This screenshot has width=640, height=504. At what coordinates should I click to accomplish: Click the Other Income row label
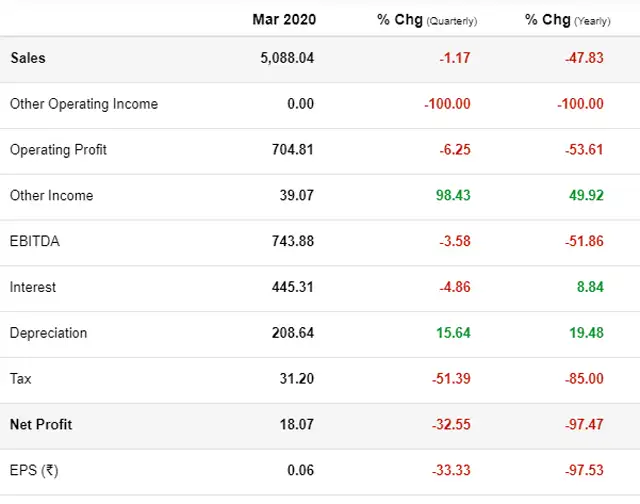(x=51, y=196)
